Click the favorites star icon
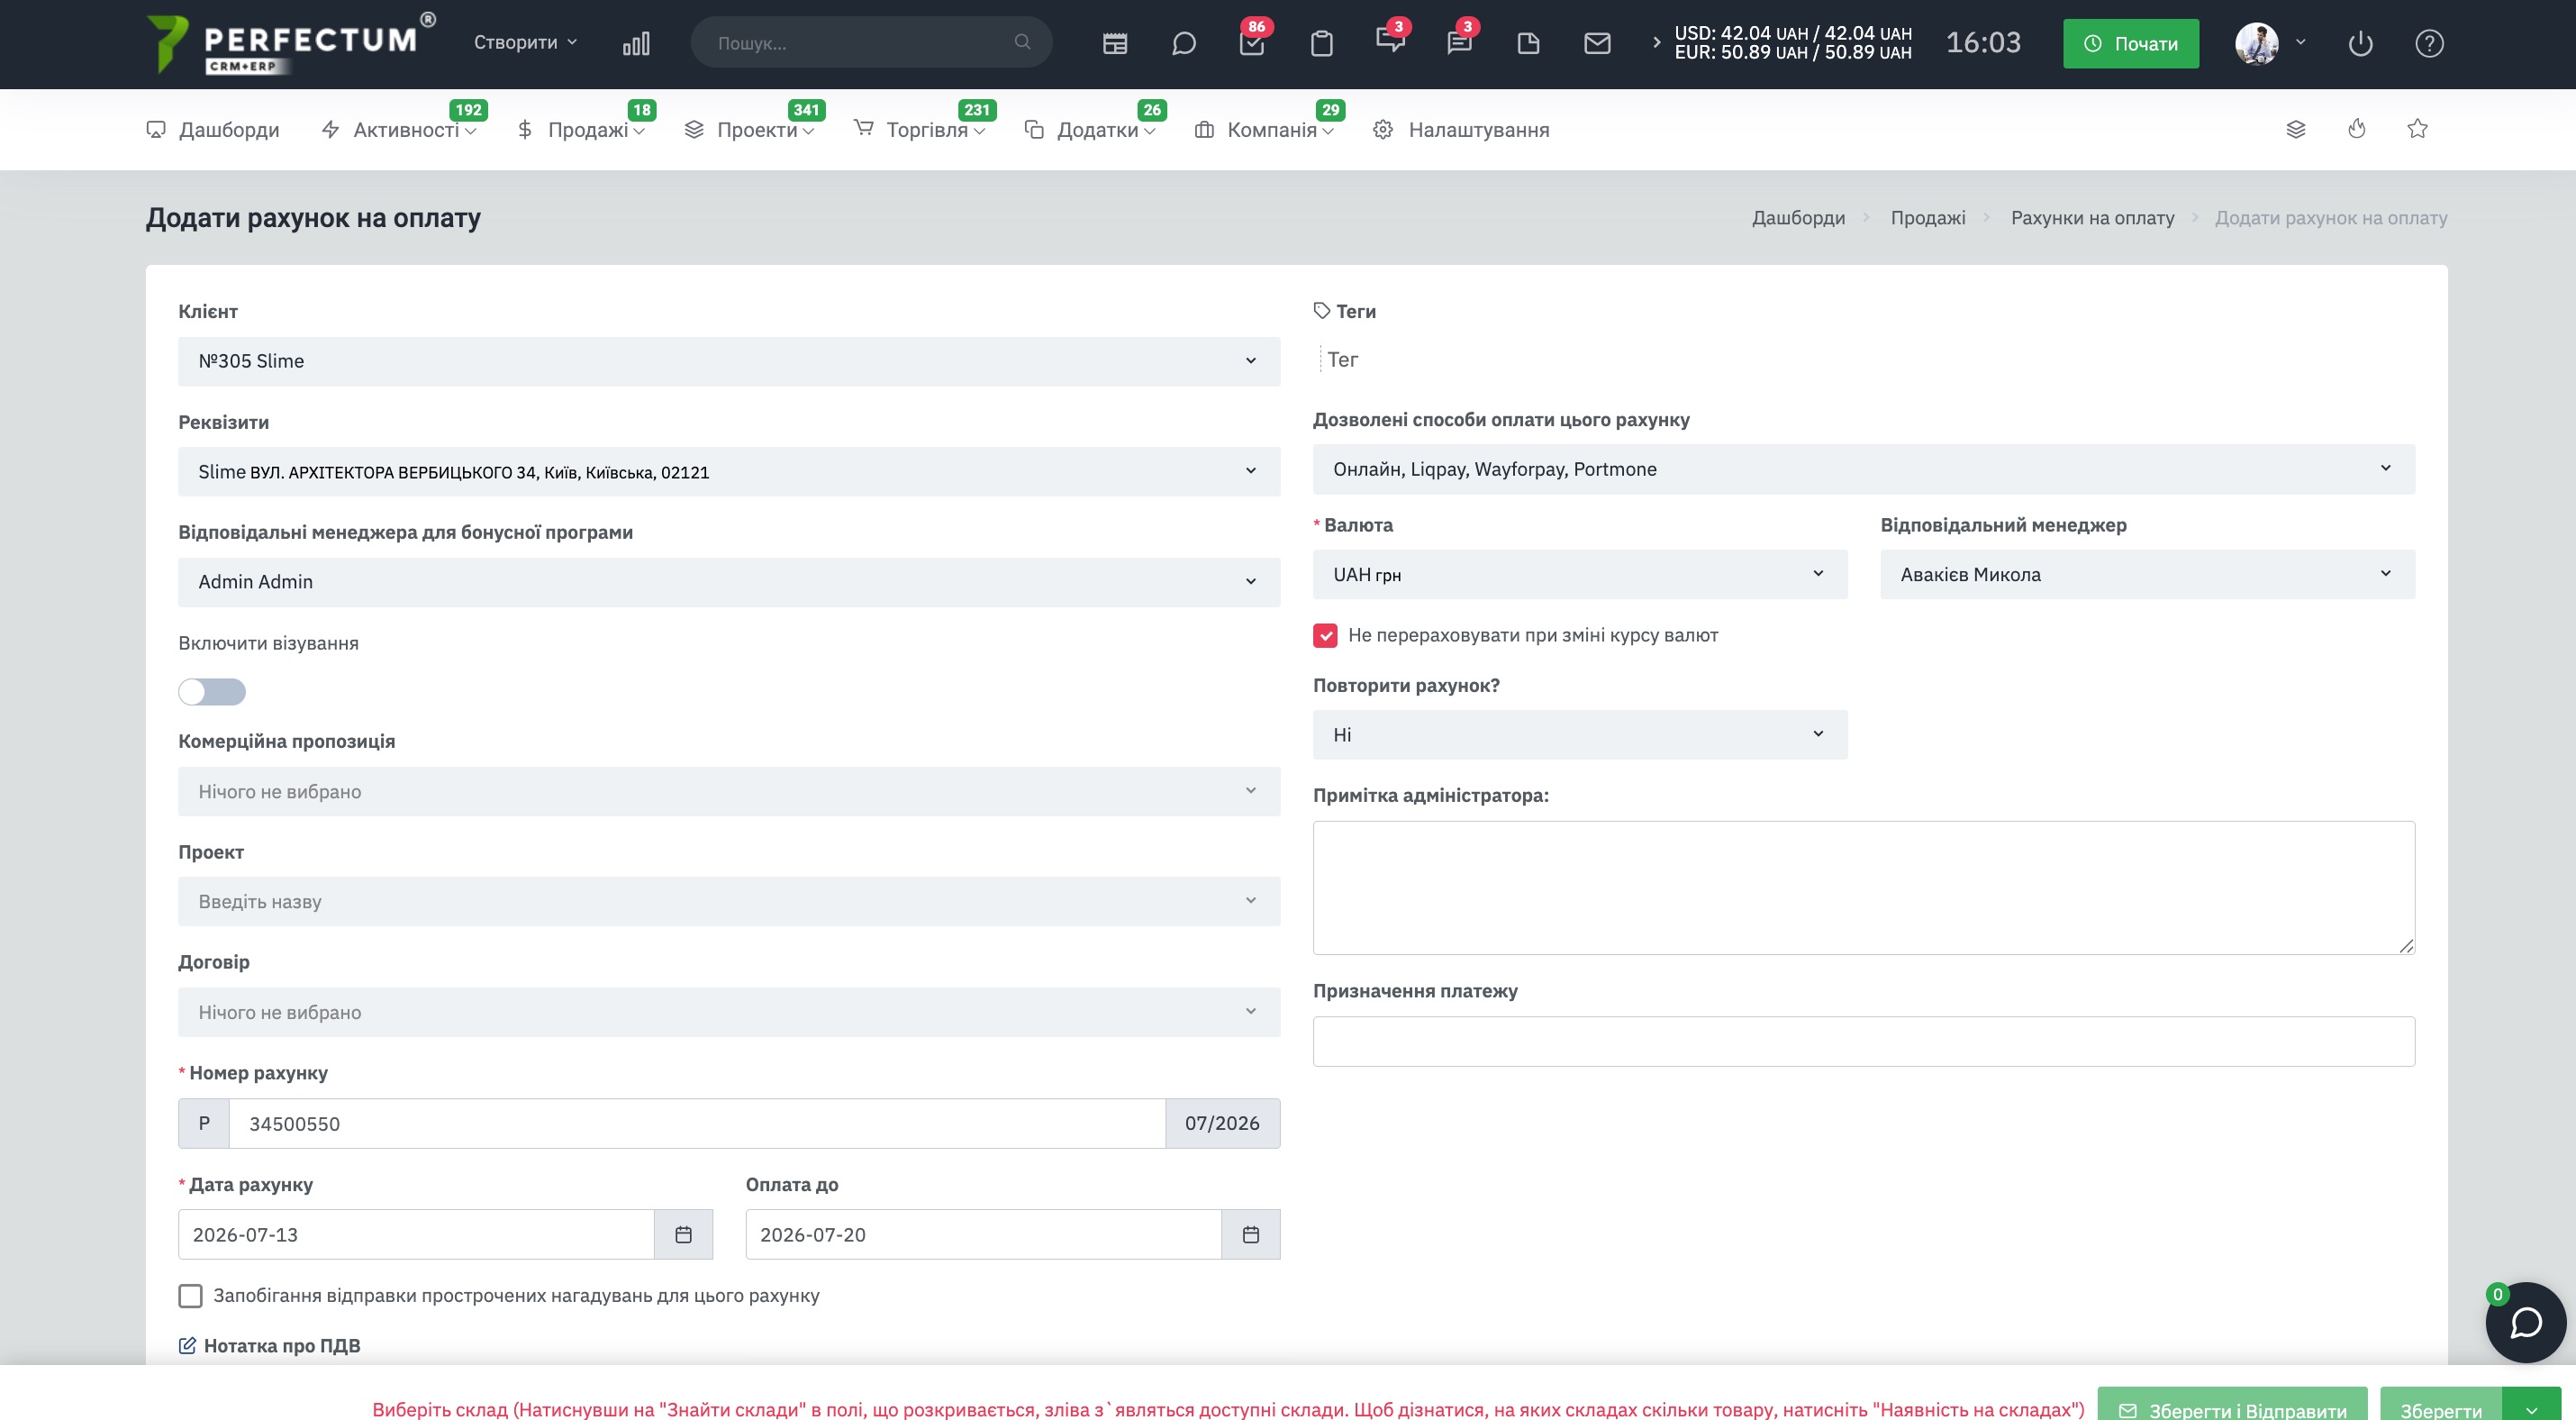Screen dimensions: 2576x1420 2417,128
